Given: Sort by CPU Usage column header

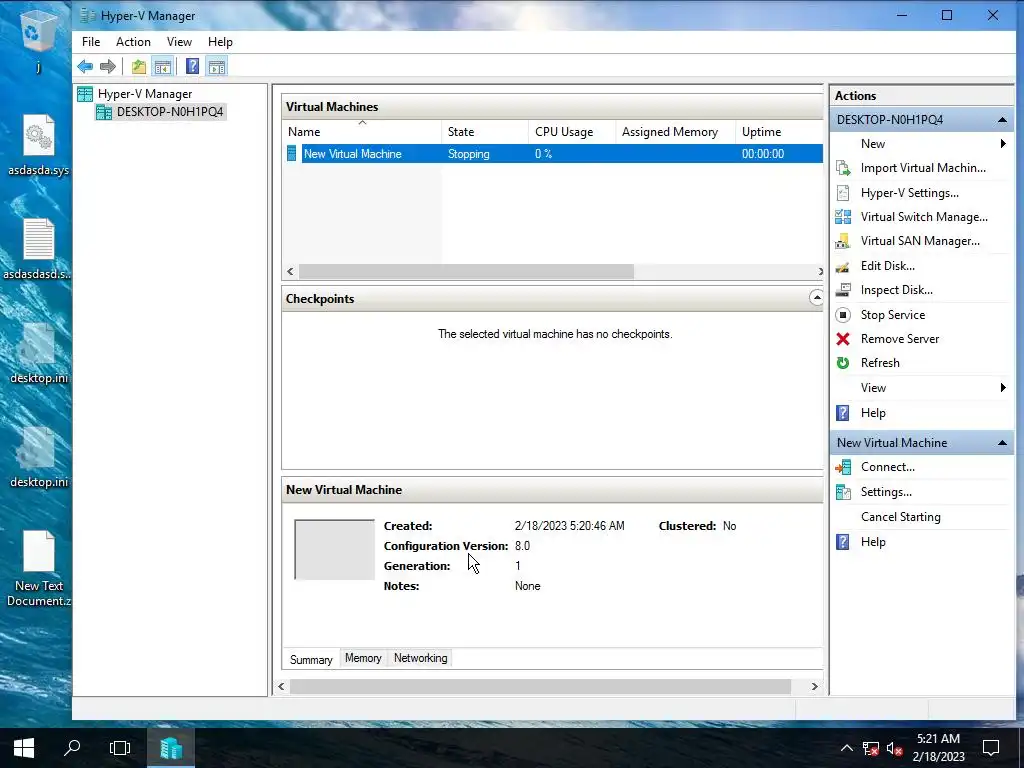Looking at the screenshot, I should pyautogui.click(x=571, y=132).
